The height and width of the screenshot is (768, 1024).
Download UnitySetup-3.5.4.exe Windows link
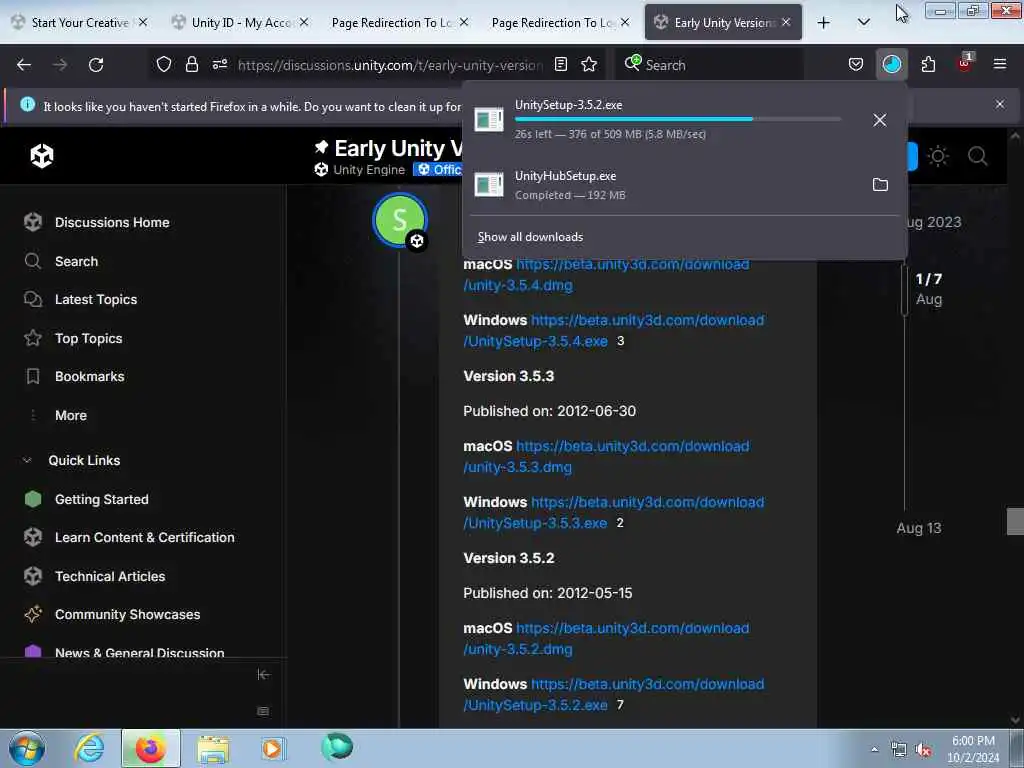tap(614, 330)
